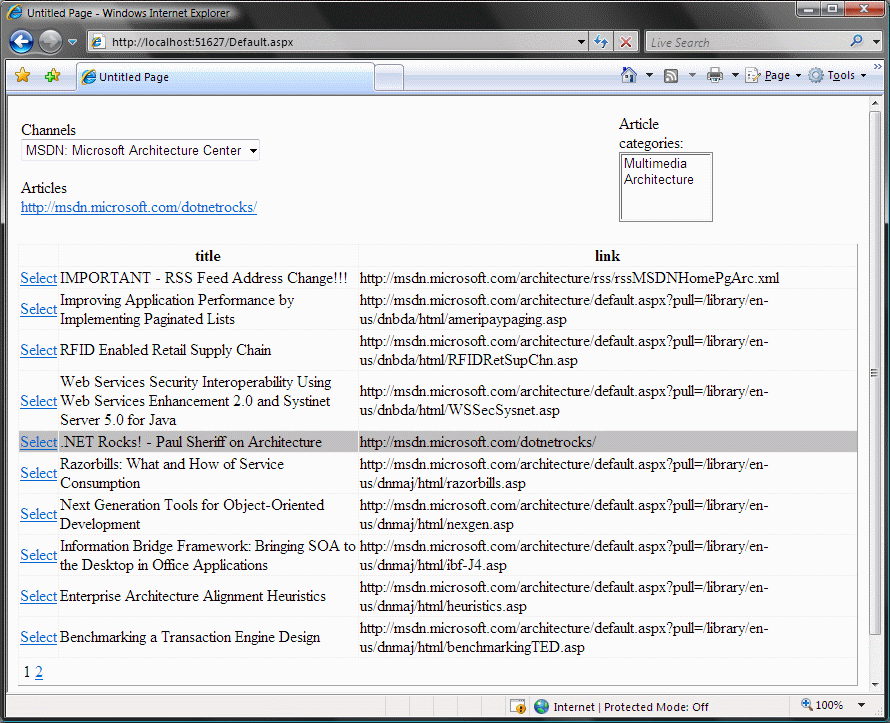Screen dimensions: 890x723
Task: Refresh the page with the Refresh icon
Action: [601, 42]
